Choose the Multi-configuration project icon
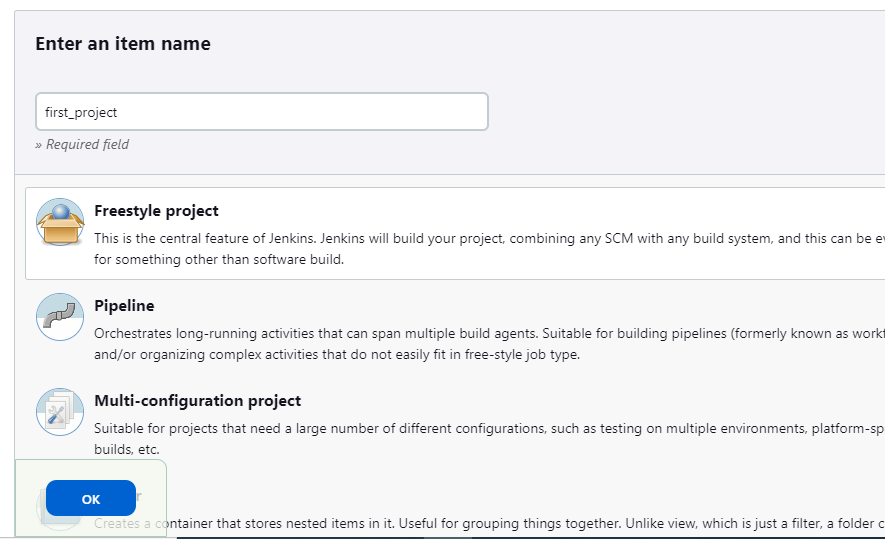Screen dimensions: 885x539 [x=60, y=412]
